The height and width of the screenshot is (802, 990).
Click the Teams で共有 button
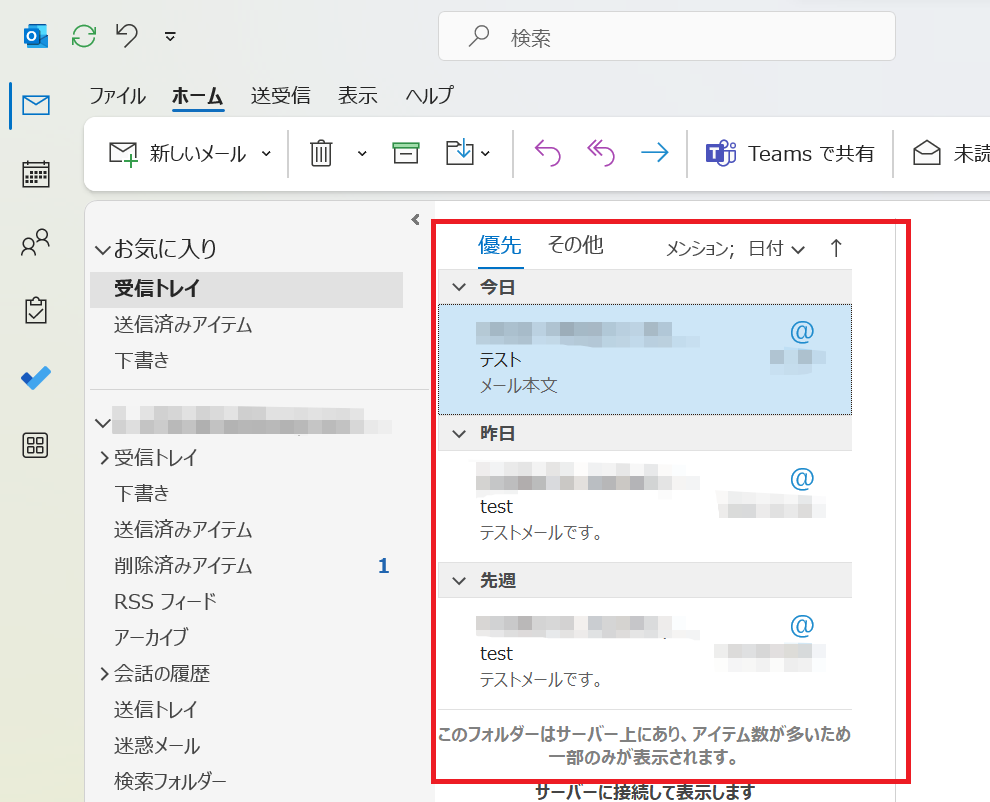[790, 153]
